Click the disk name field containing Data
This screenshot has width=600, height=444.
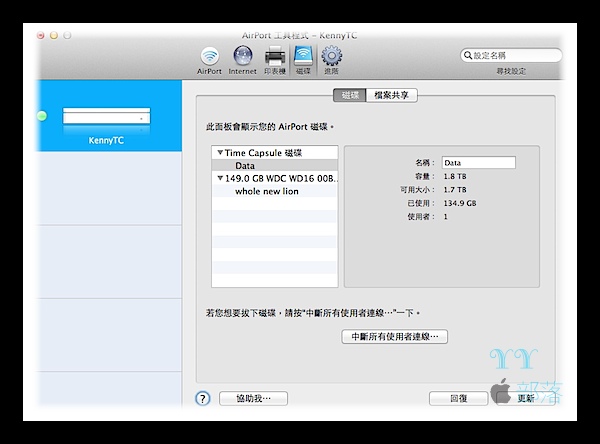click(478, 163)
